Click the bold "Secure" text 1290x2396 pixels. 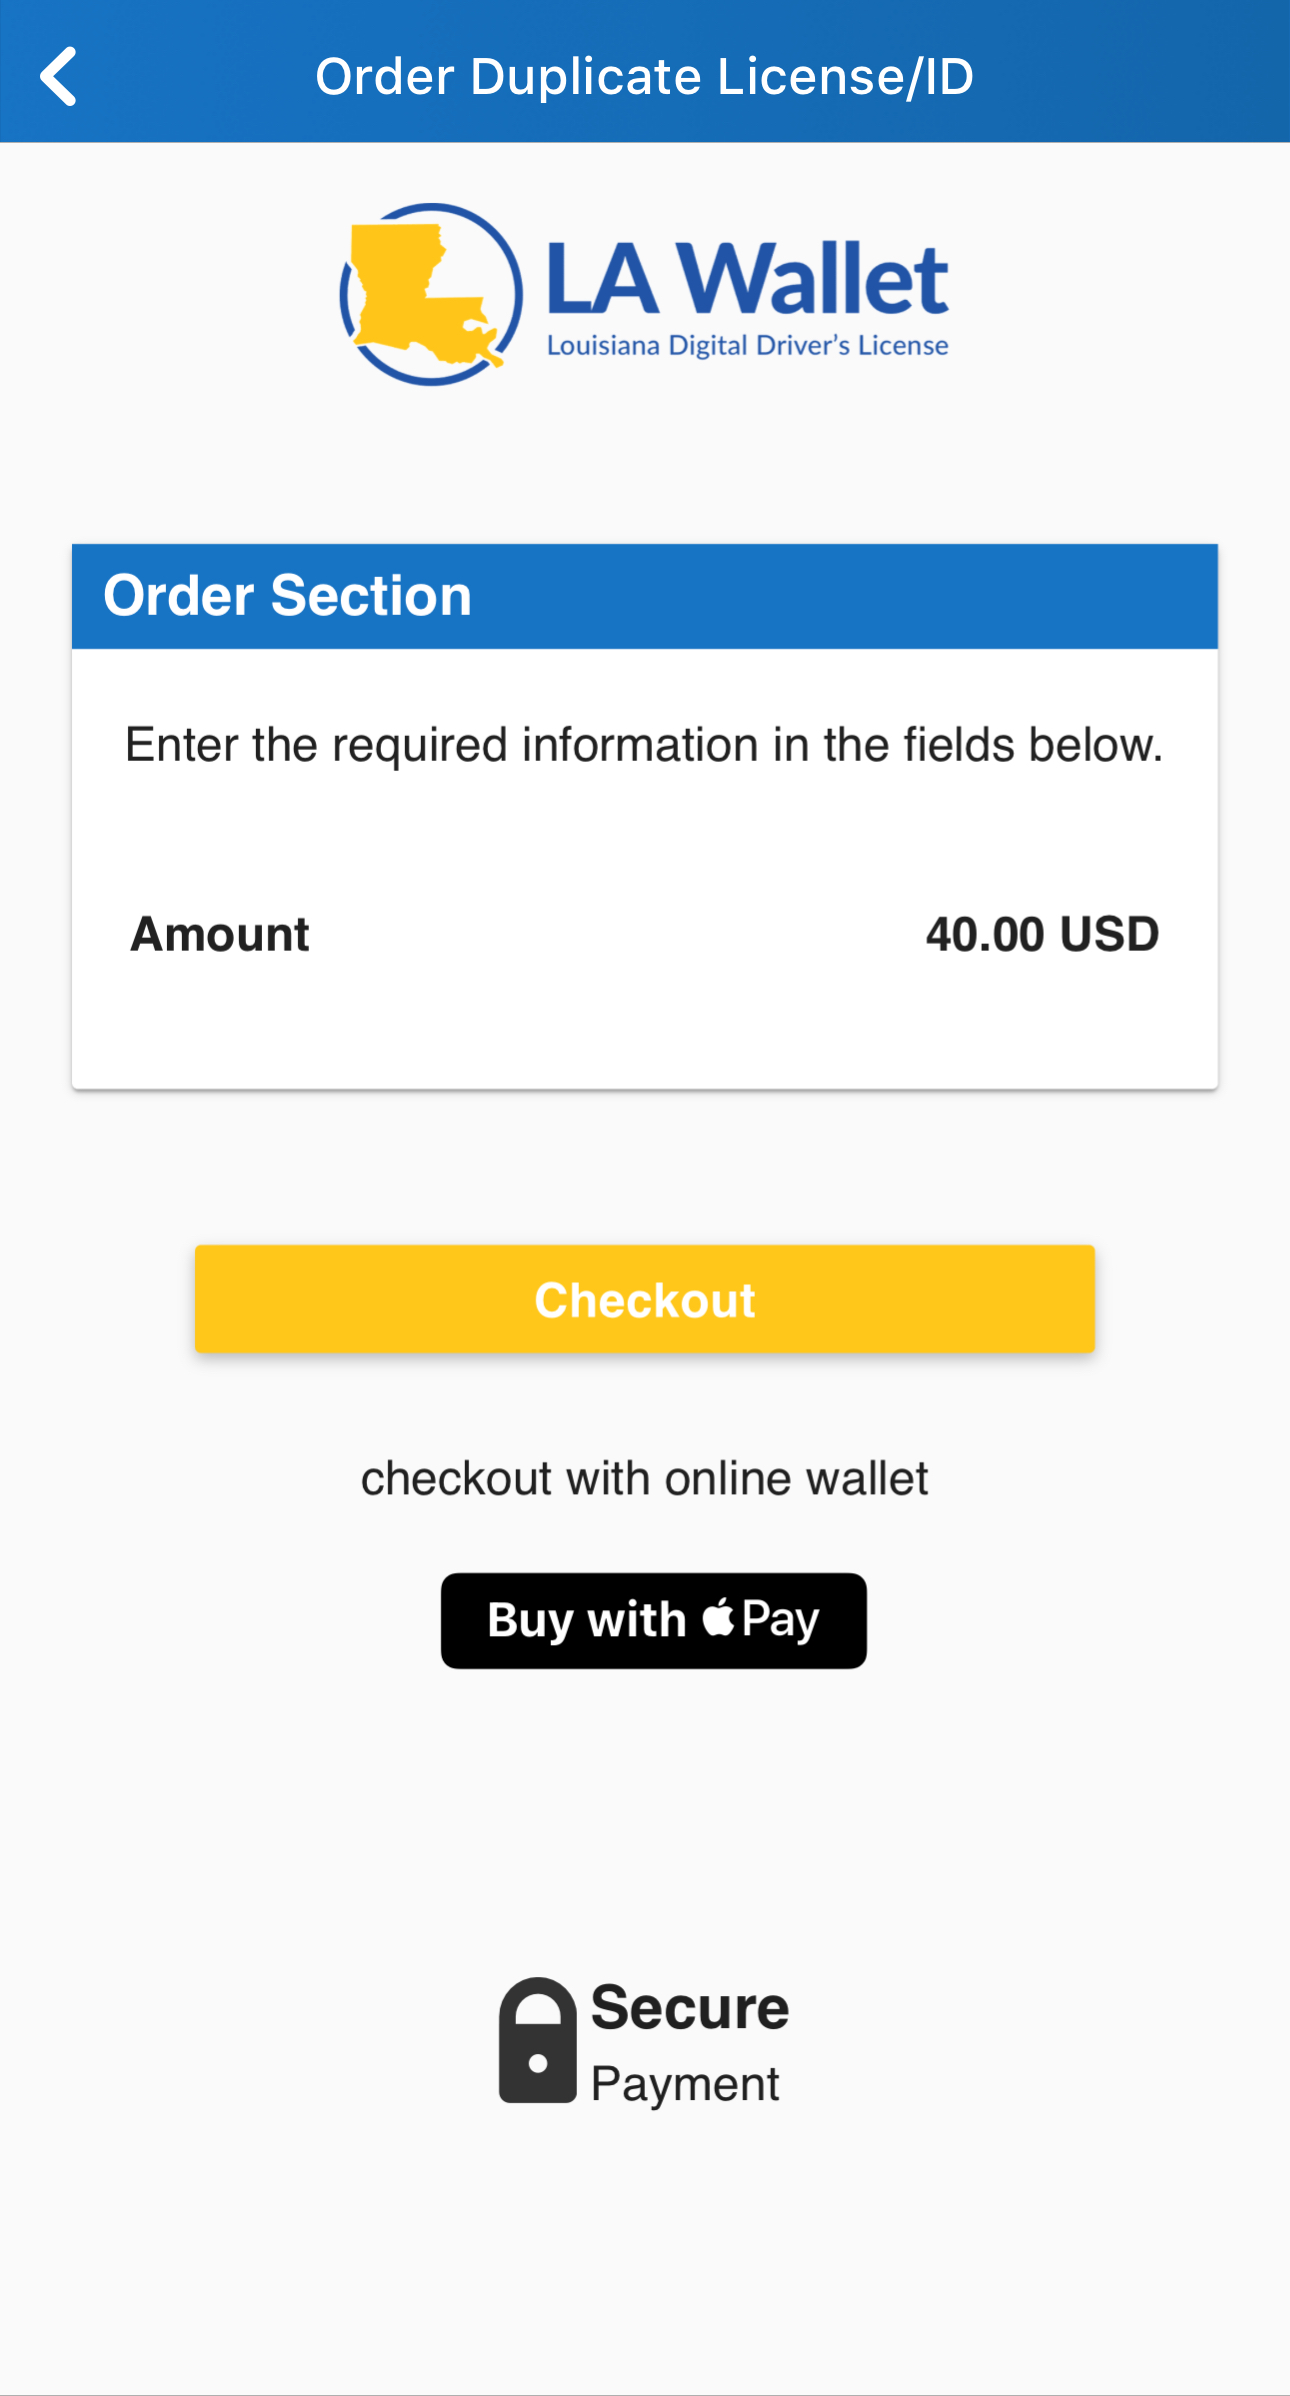[x=690, y=2008]
